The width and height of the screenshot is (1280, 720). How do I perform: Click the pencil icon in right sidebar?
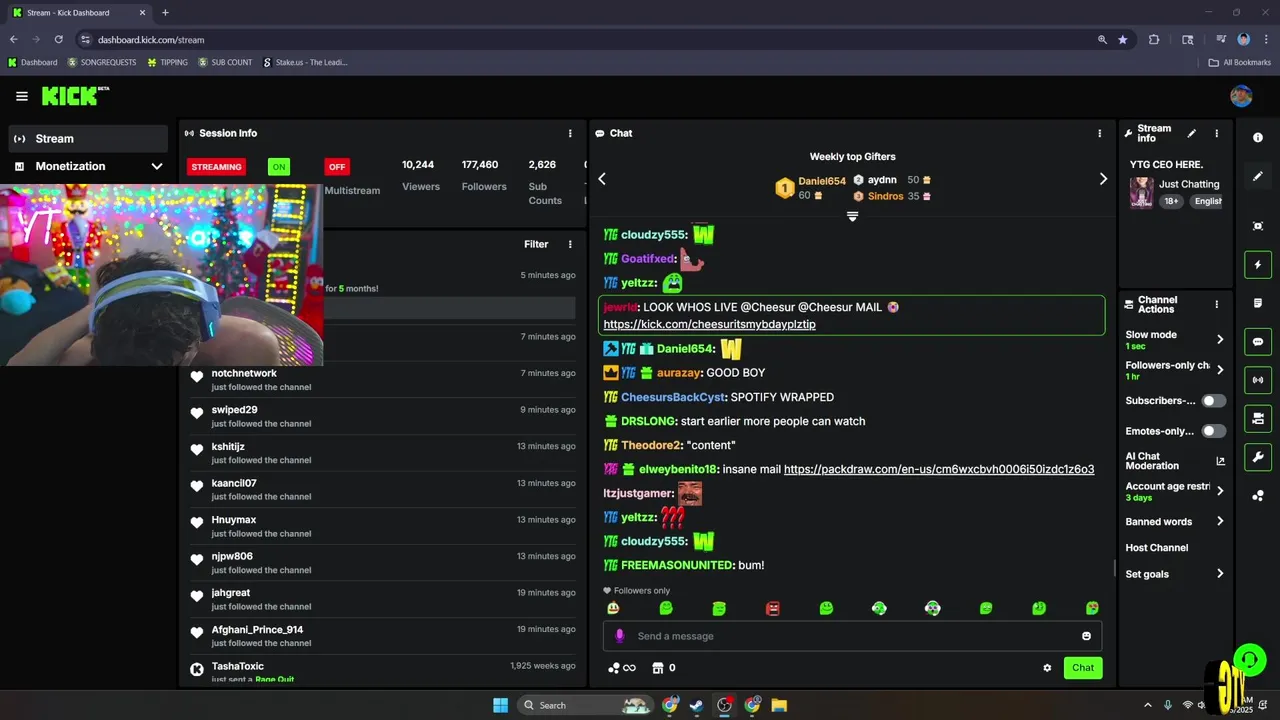(x=1258, y=176)
